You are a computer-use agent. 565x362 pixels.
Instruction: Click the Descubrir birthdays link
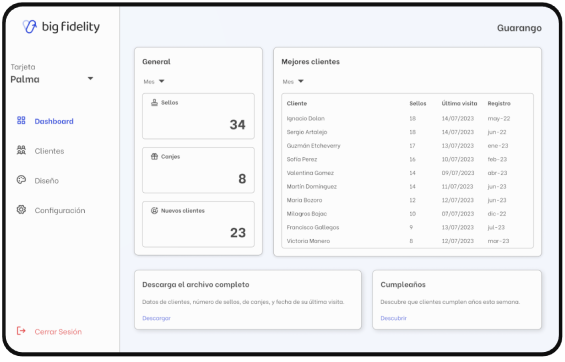click(x=393, y=318)
